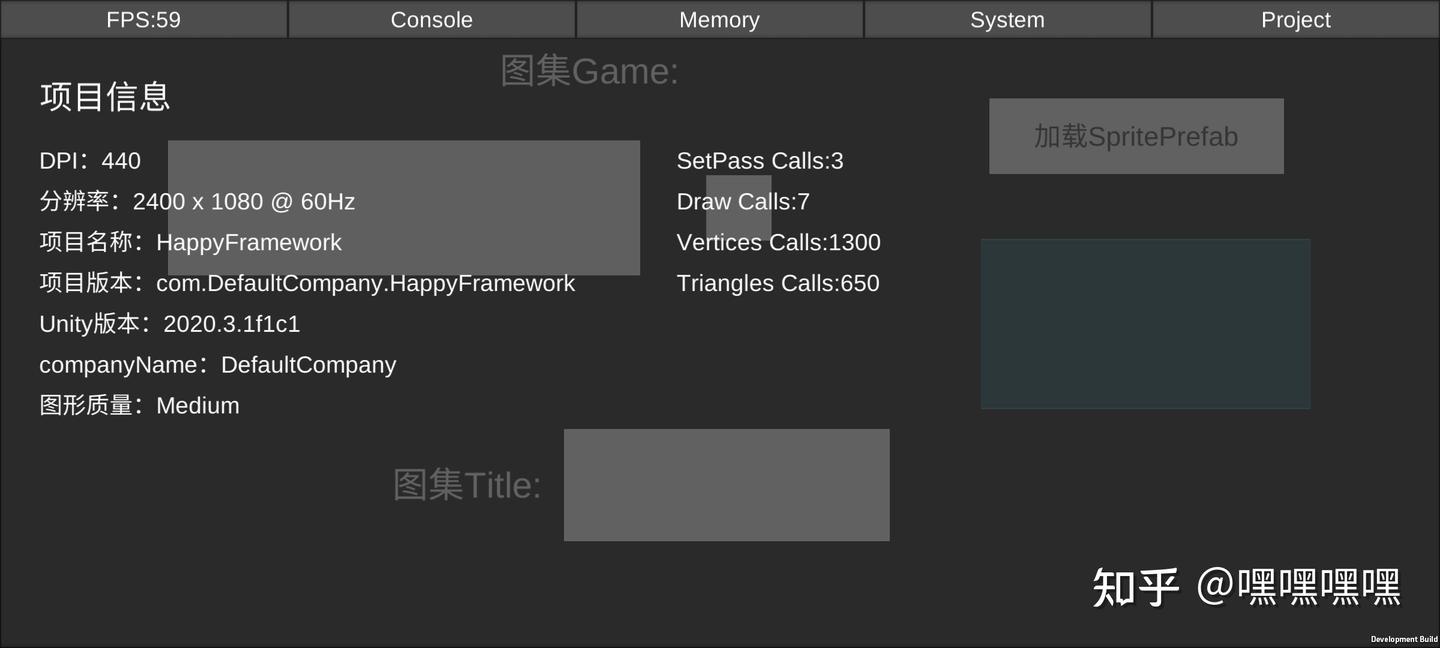Viewport: 1440px width, 648px height.
Task: Click the 项目信息 panel title
Action: tap(104, 96)
